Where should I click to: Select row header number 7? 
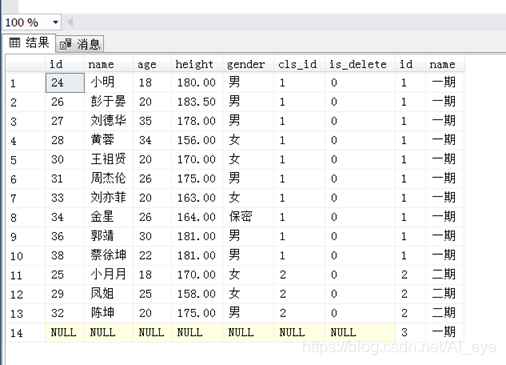click(26, 198)
